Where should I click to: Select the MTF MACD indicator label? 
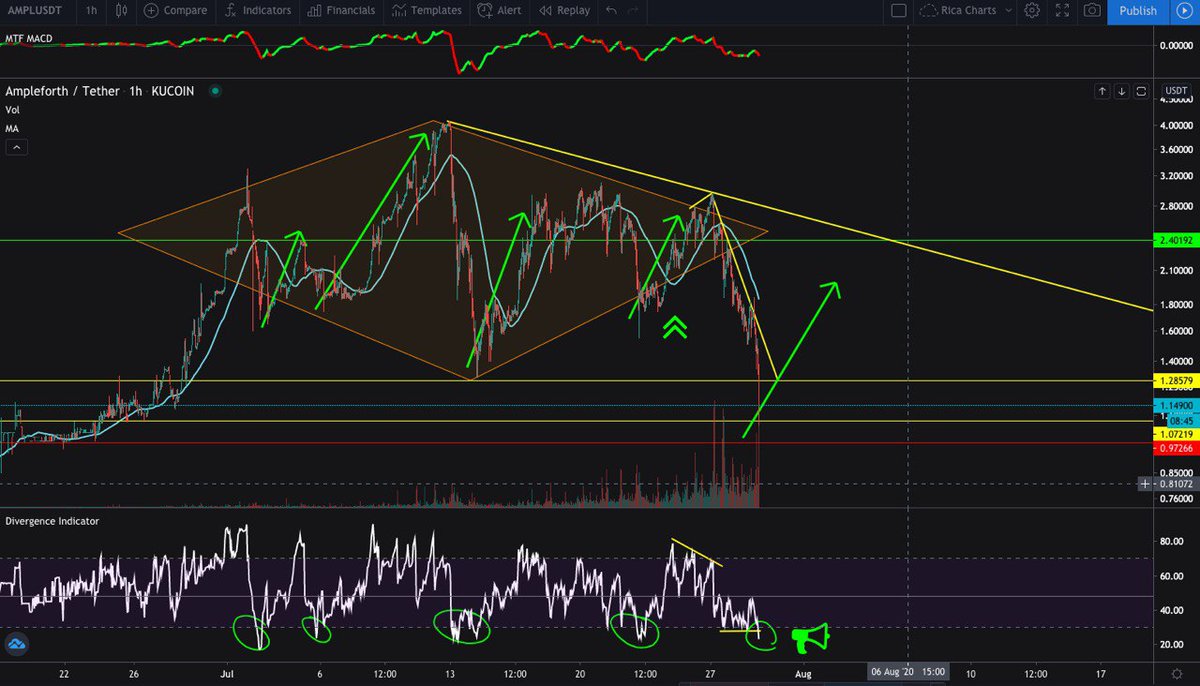[x=29, y=38]
